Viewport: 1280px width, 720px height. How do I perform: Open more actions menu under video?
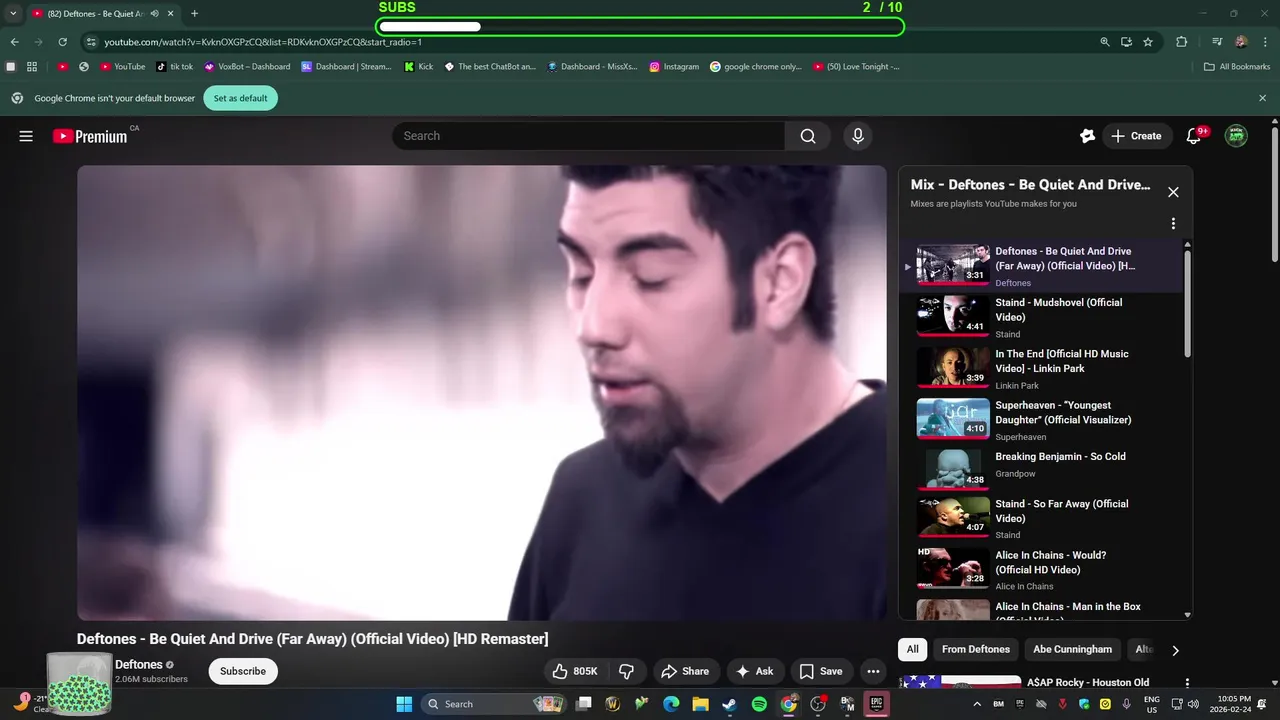pos(873,671)
